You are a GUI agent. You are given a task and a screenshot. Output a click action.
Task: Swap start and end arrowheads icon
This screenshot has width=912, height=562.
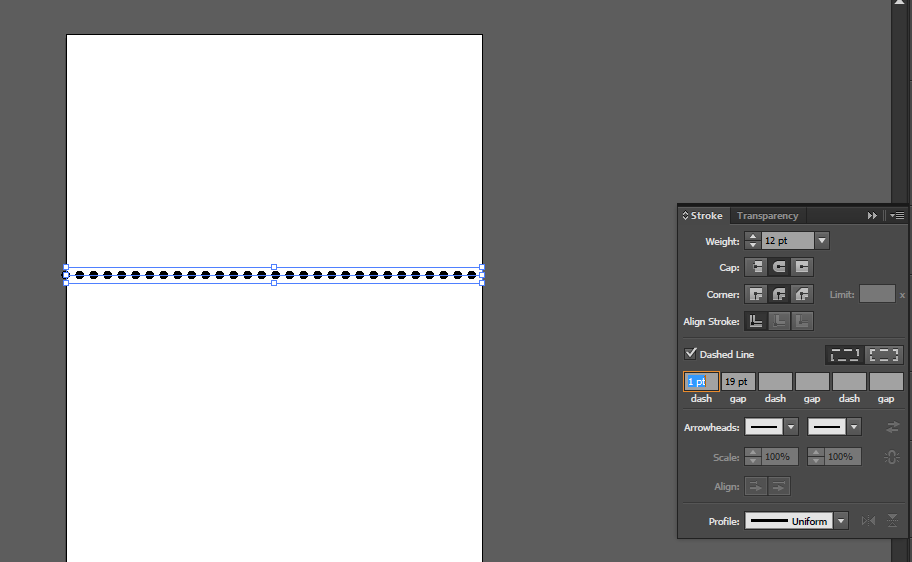point(892,427)
